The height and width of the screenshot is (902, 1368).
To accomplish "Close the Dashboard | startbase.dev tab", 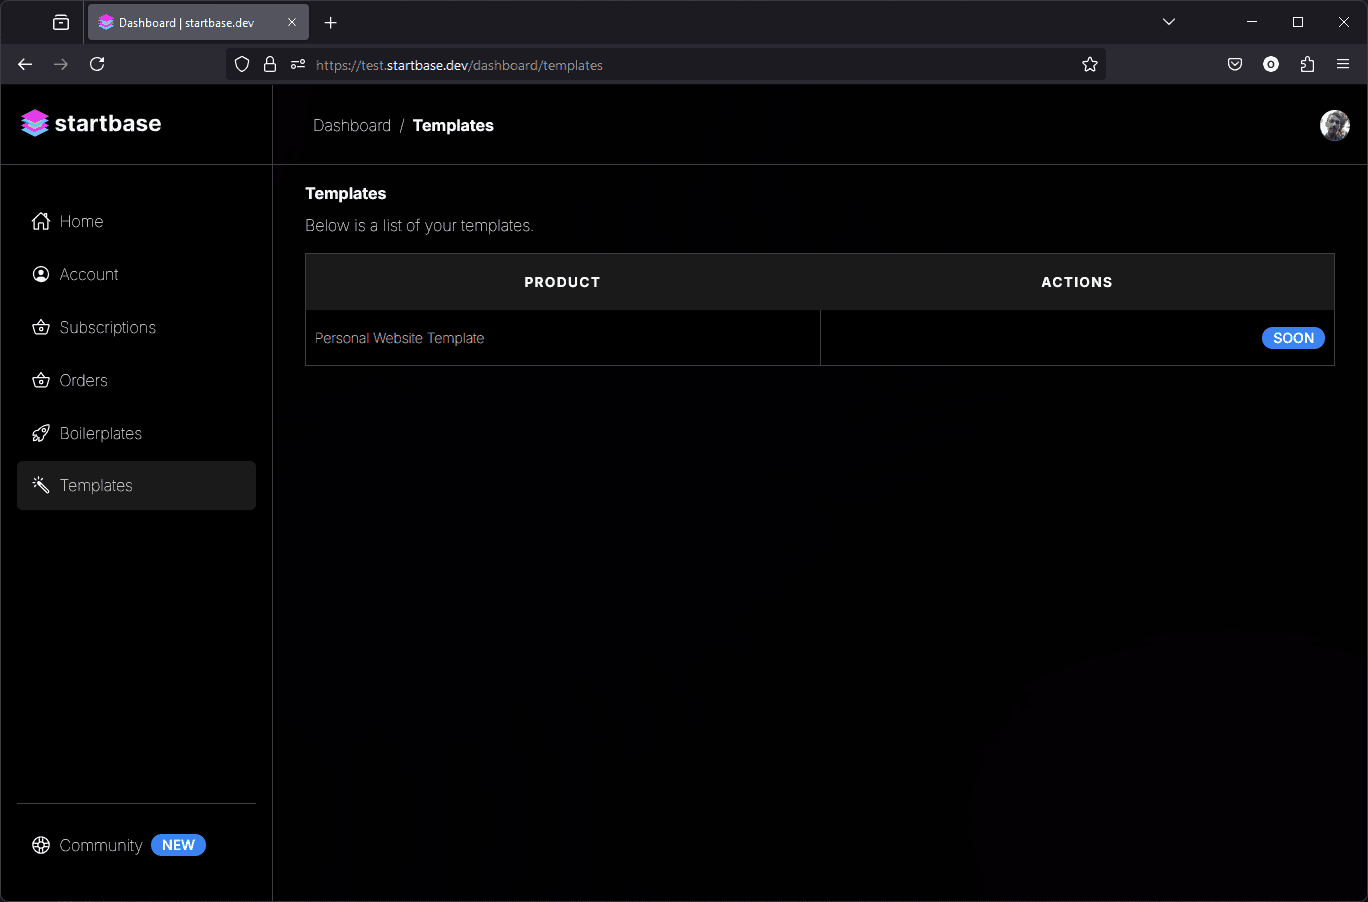I will tap(292, 22).
